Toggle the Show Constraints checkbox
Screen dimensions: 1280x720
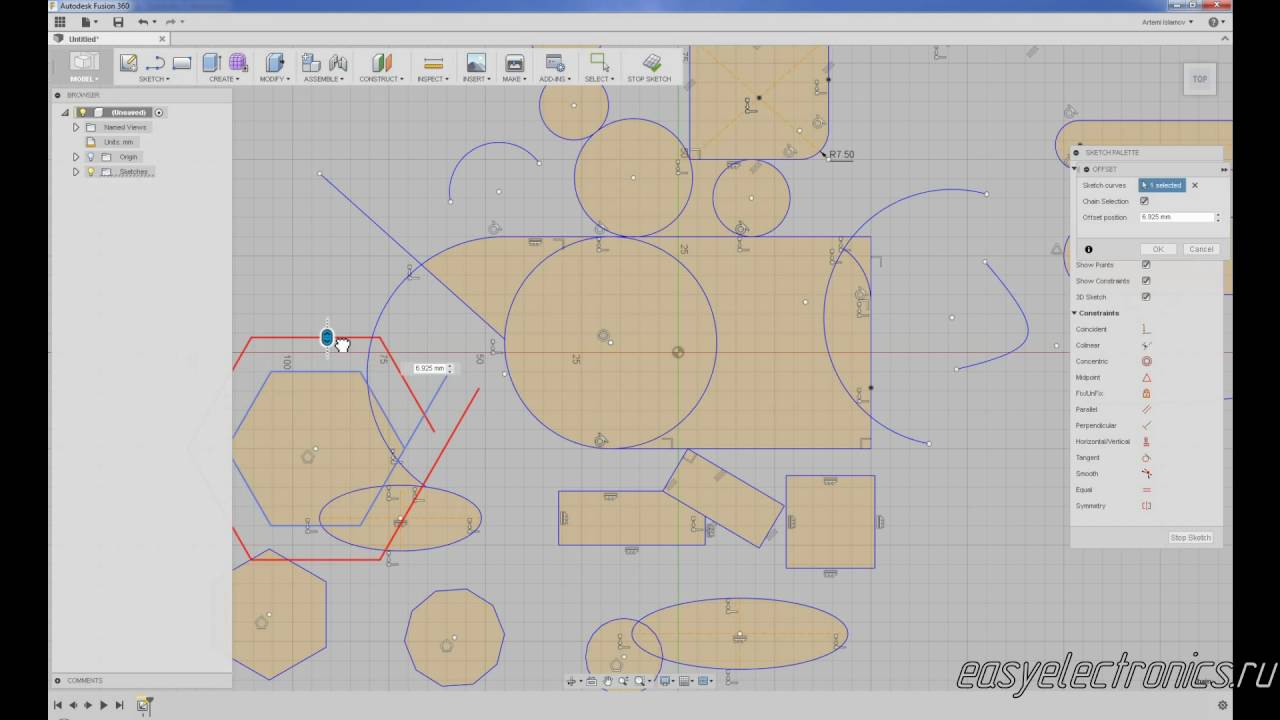tap(1146, 281)
